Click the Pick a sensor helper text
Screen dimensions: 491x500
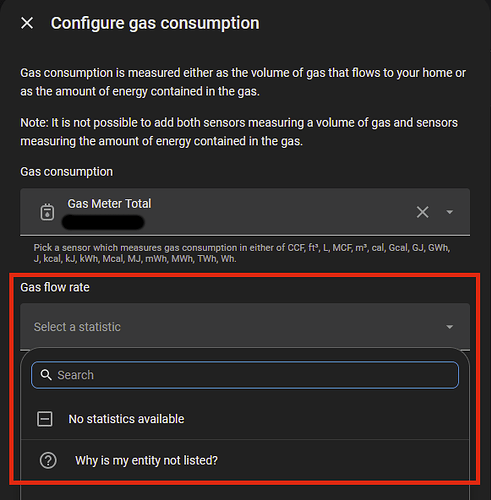pos(242,253)
